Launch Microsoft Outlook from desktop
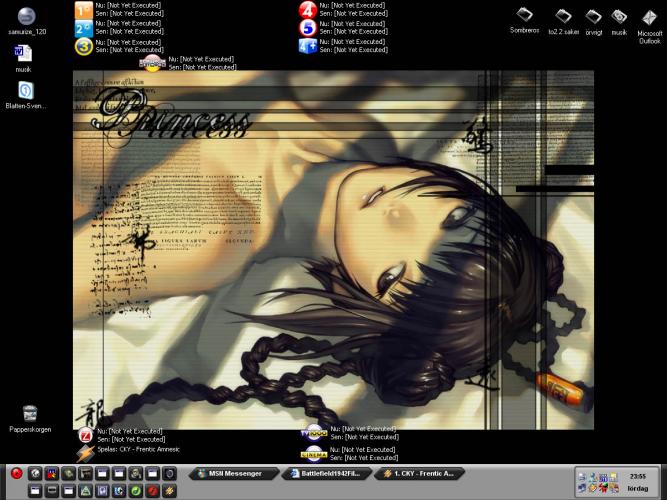 click(649, 18)
